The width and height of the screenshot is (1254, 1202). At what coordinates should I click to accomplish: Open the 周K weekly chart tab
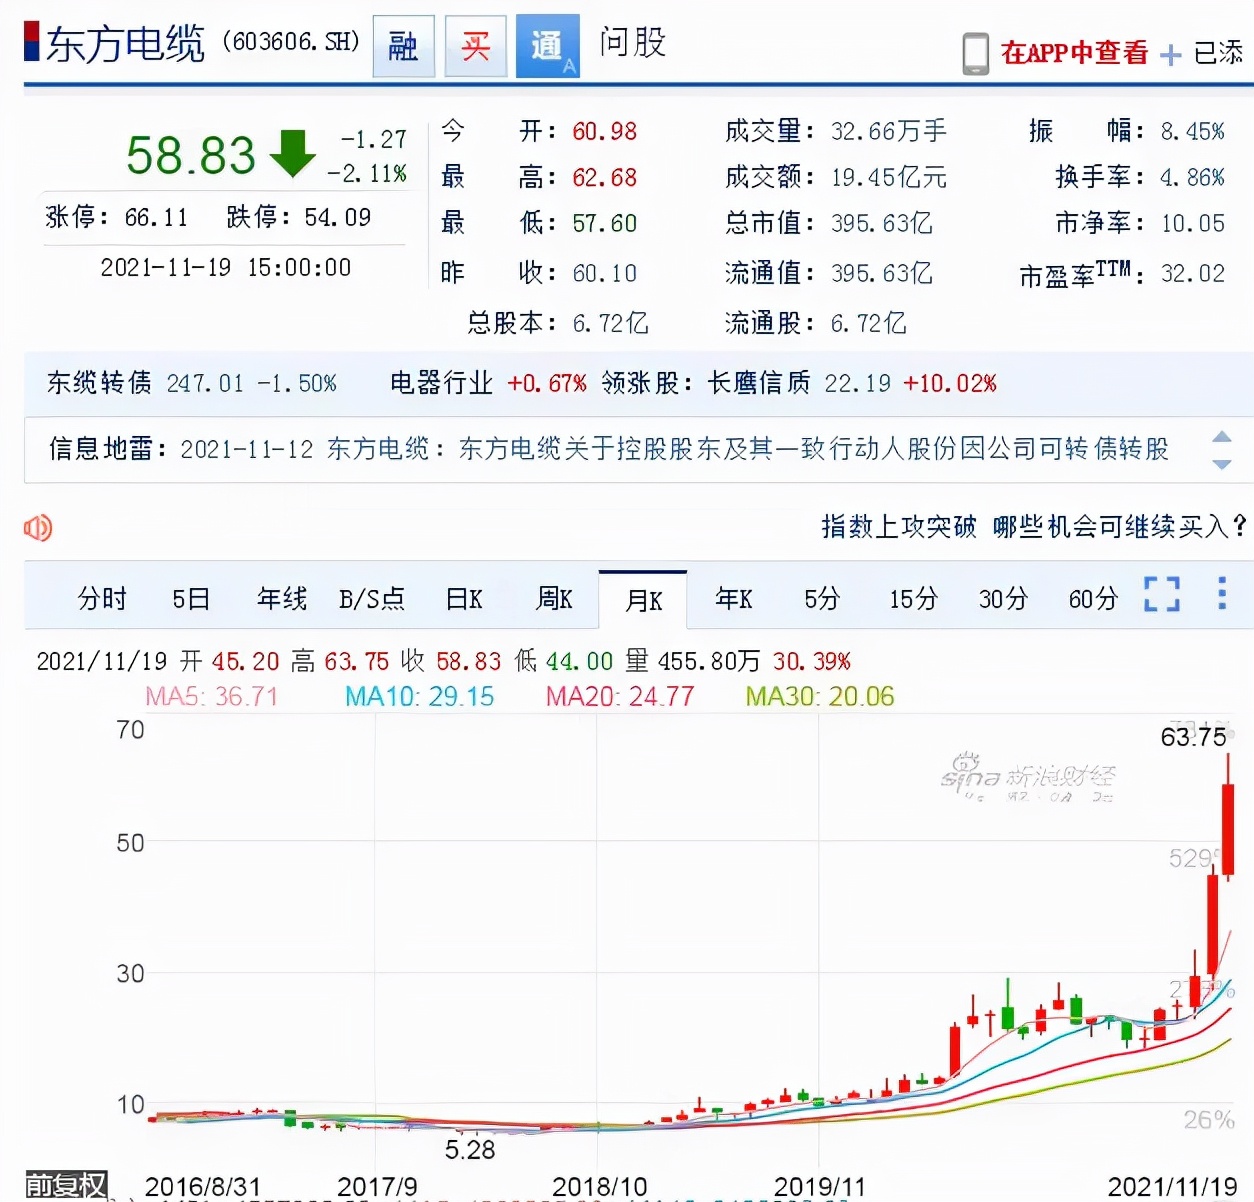(x=554, y=599)
